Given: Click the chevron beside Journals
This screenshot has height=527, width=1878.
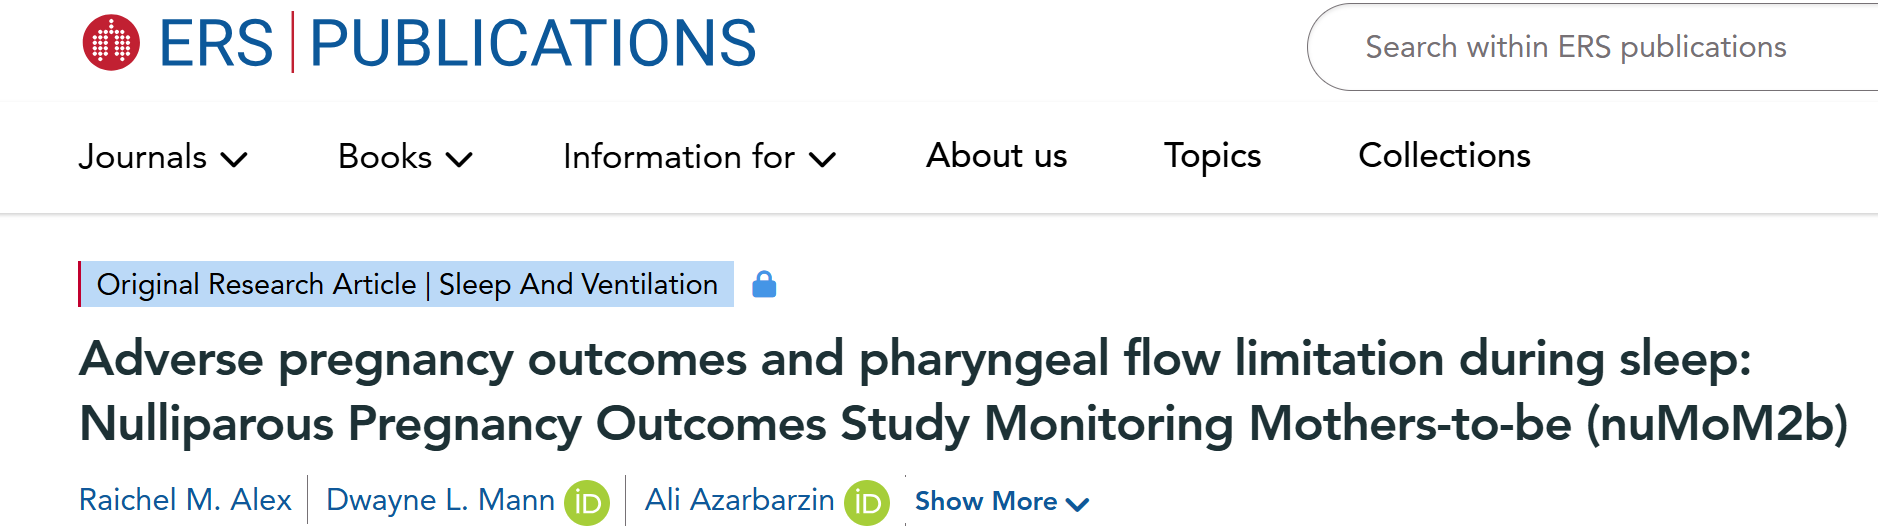Looking at the screenshot, I should coord(234,159).
